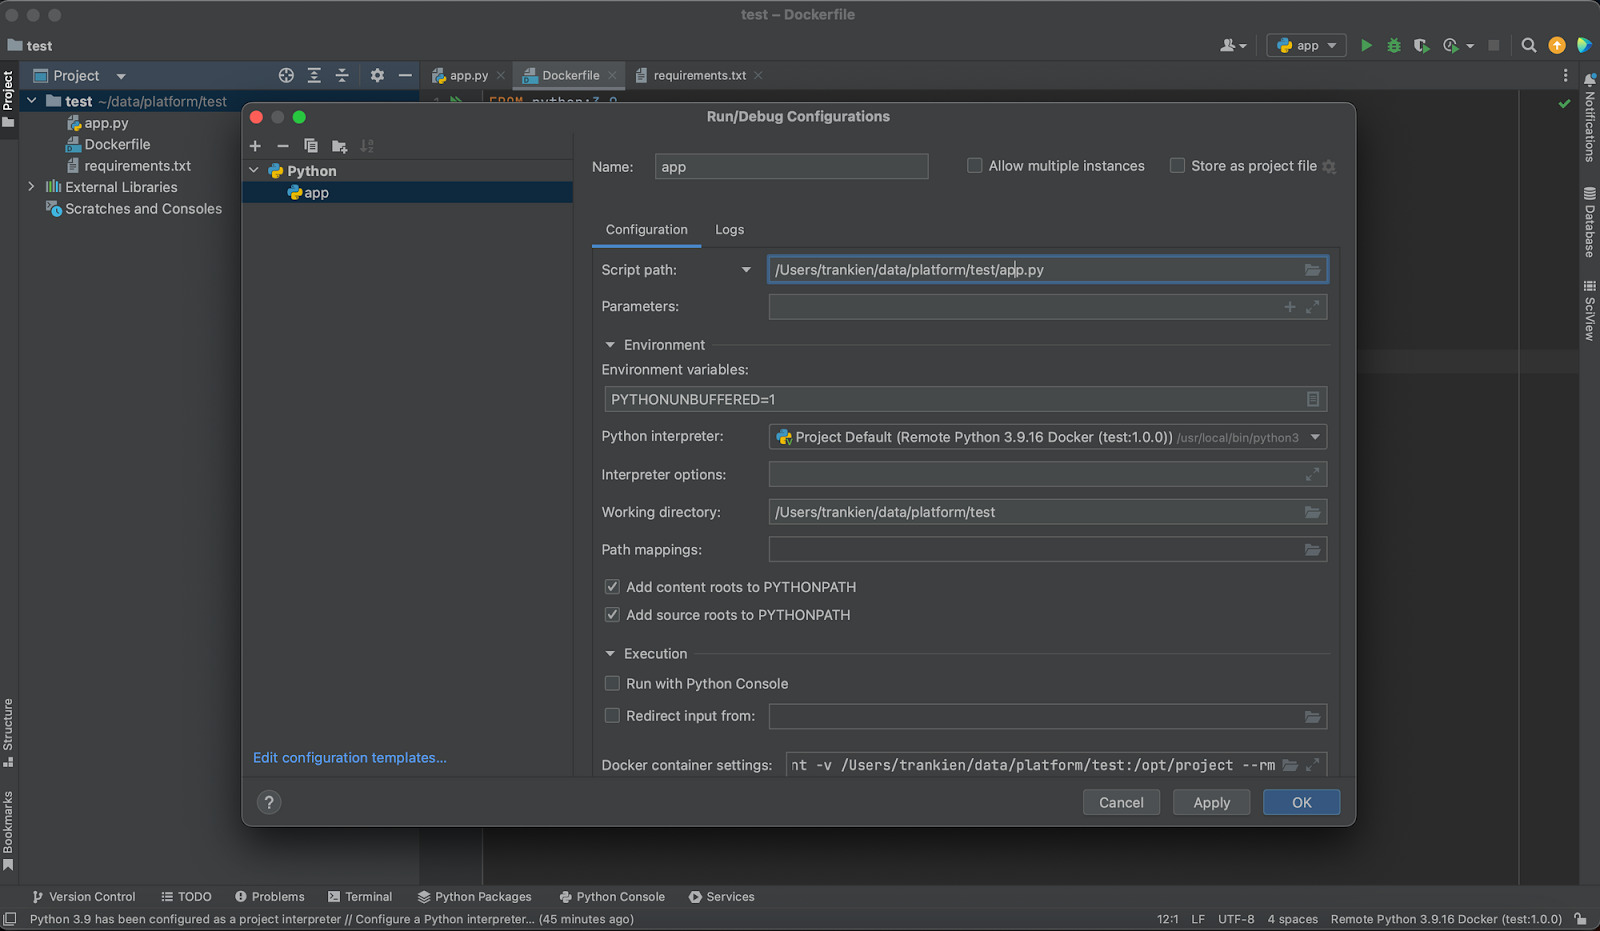Collapse the Python configurations group
Viewport: 1600px width, 931px height.
[253, 170]
